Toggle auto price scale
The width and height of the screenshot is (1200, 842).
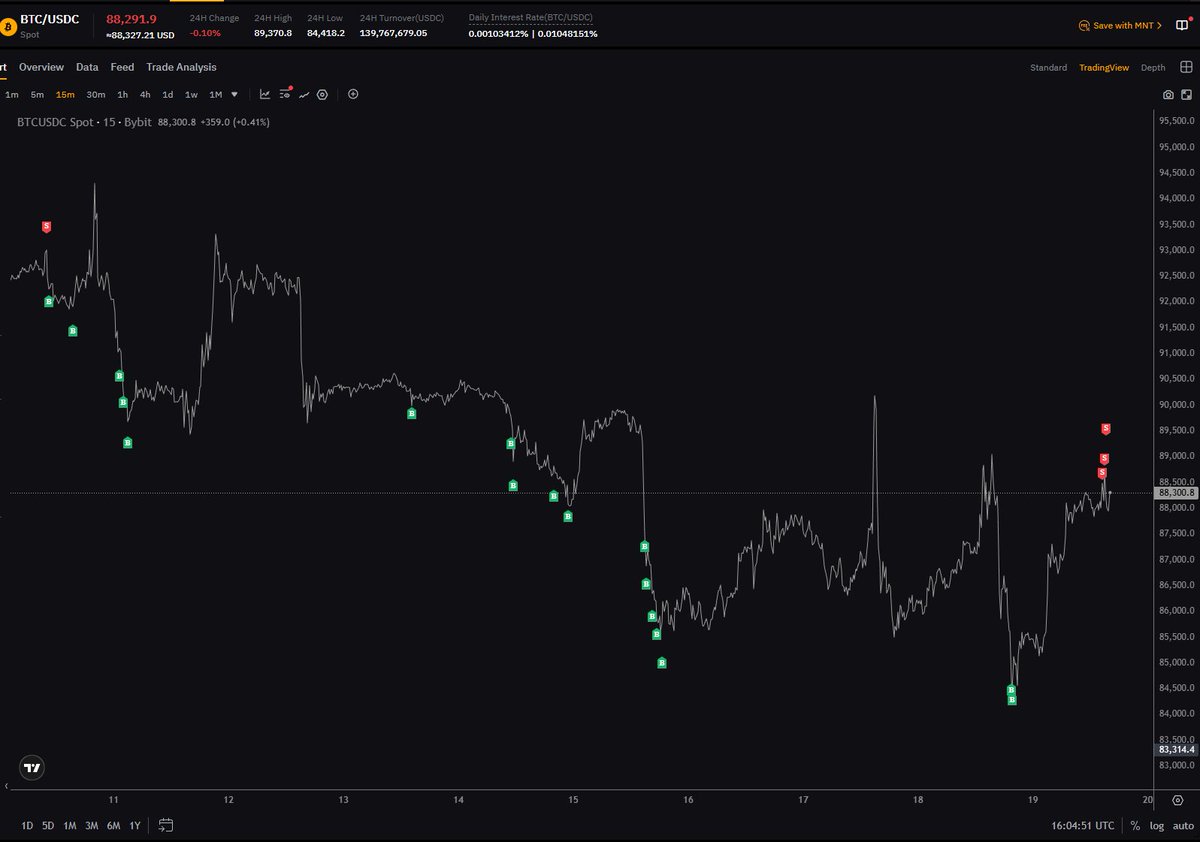coord(1183,826)
